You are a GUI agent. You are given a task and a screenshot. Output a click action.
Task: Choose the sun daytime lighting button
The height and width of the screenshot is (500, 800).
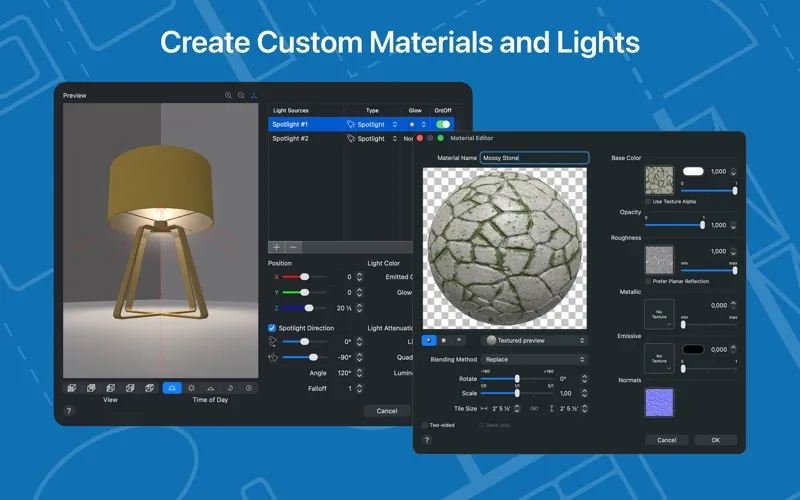pyautogui.click(x=191, y=388)
